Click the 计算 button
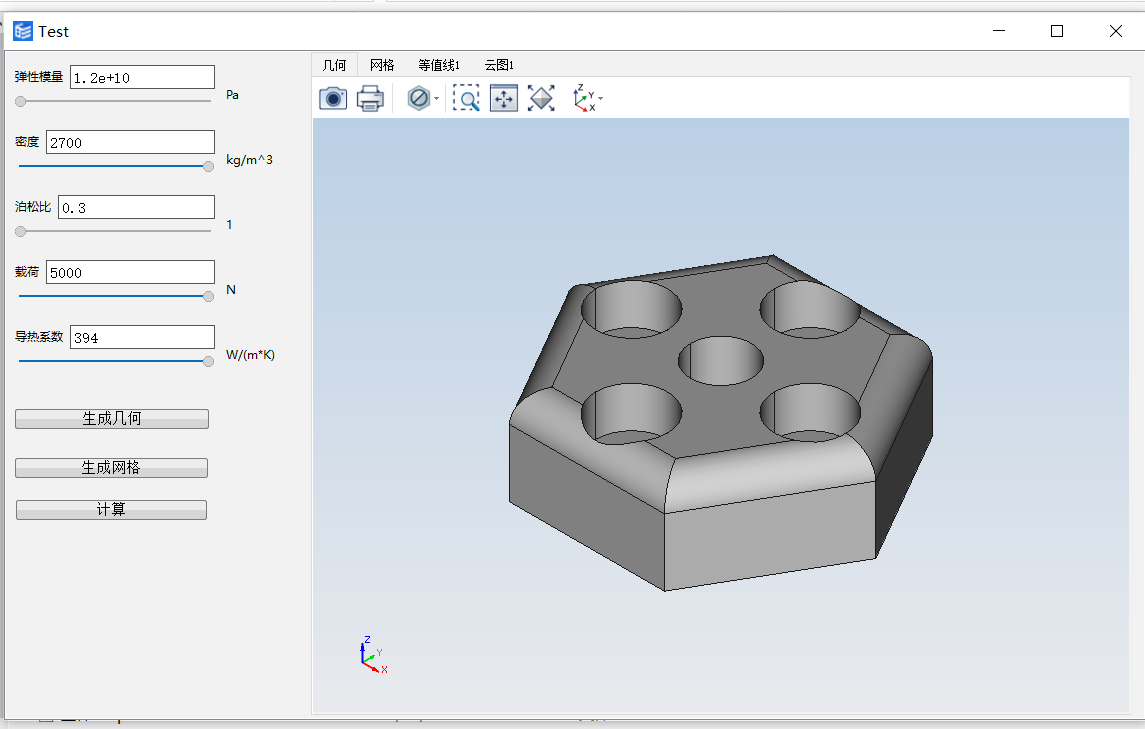Image resolution: width=1145 pixels, height=729 pixels. [x=111, y=509]
